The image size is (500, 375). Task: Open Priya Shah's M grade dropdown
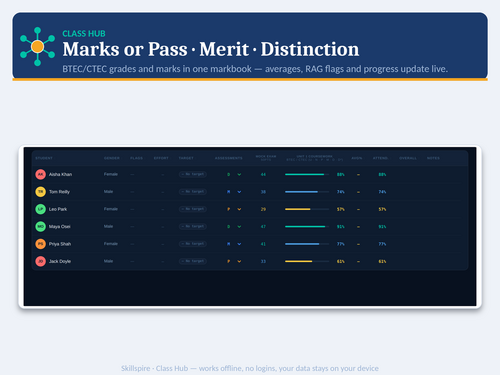(234, 244)
